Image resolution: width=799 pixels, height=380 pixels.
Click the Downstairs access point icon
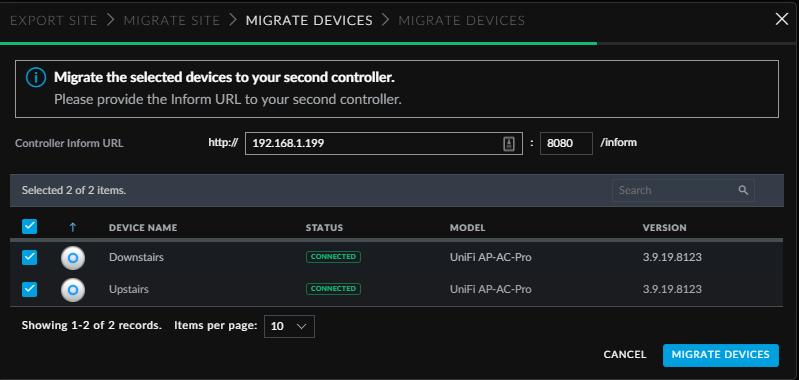pos(73,258)
